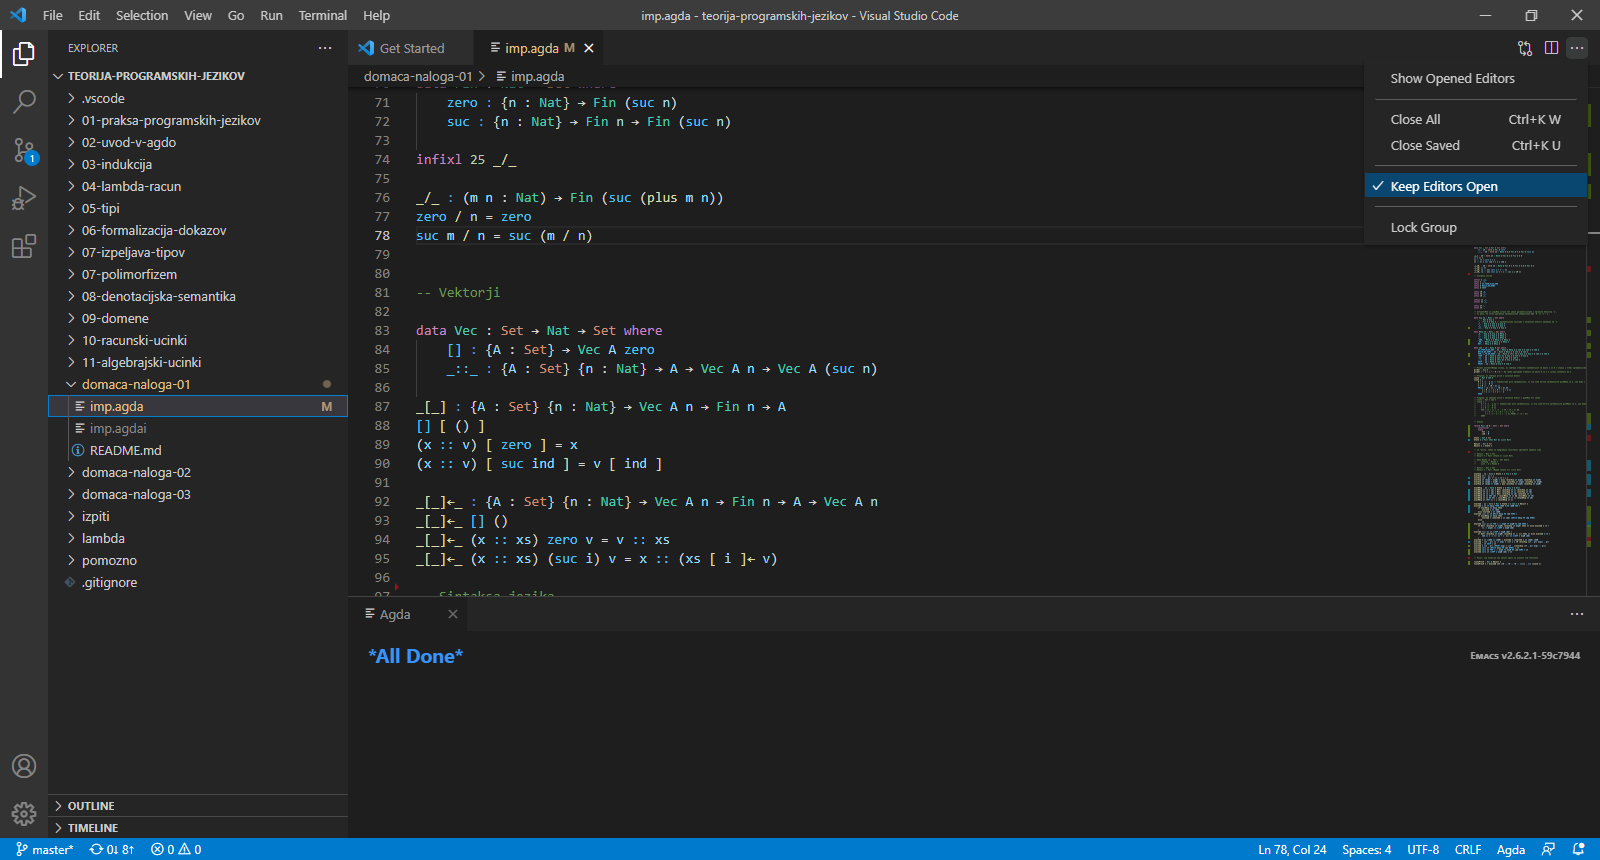Expand the 11-algebrajski-ucinki folder
Screen dimensions: 1600x860
click(x=198, y=362)
